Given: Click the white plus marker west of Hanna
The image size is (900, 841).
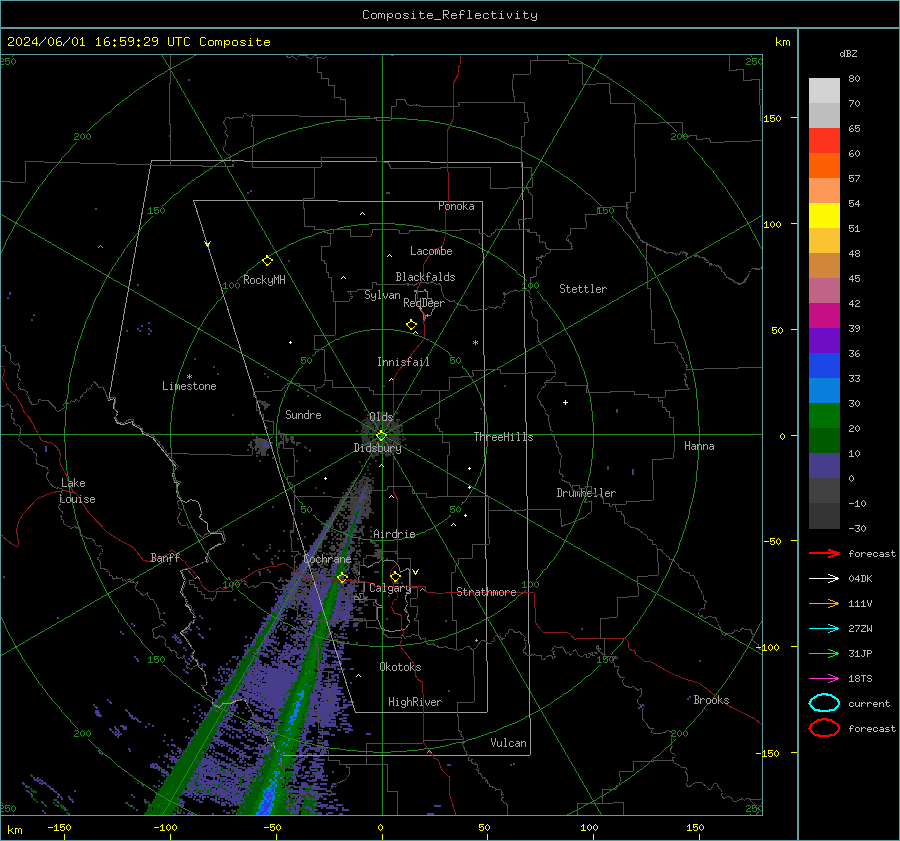Looking at the screenshot, I should [x=565, y=402].
